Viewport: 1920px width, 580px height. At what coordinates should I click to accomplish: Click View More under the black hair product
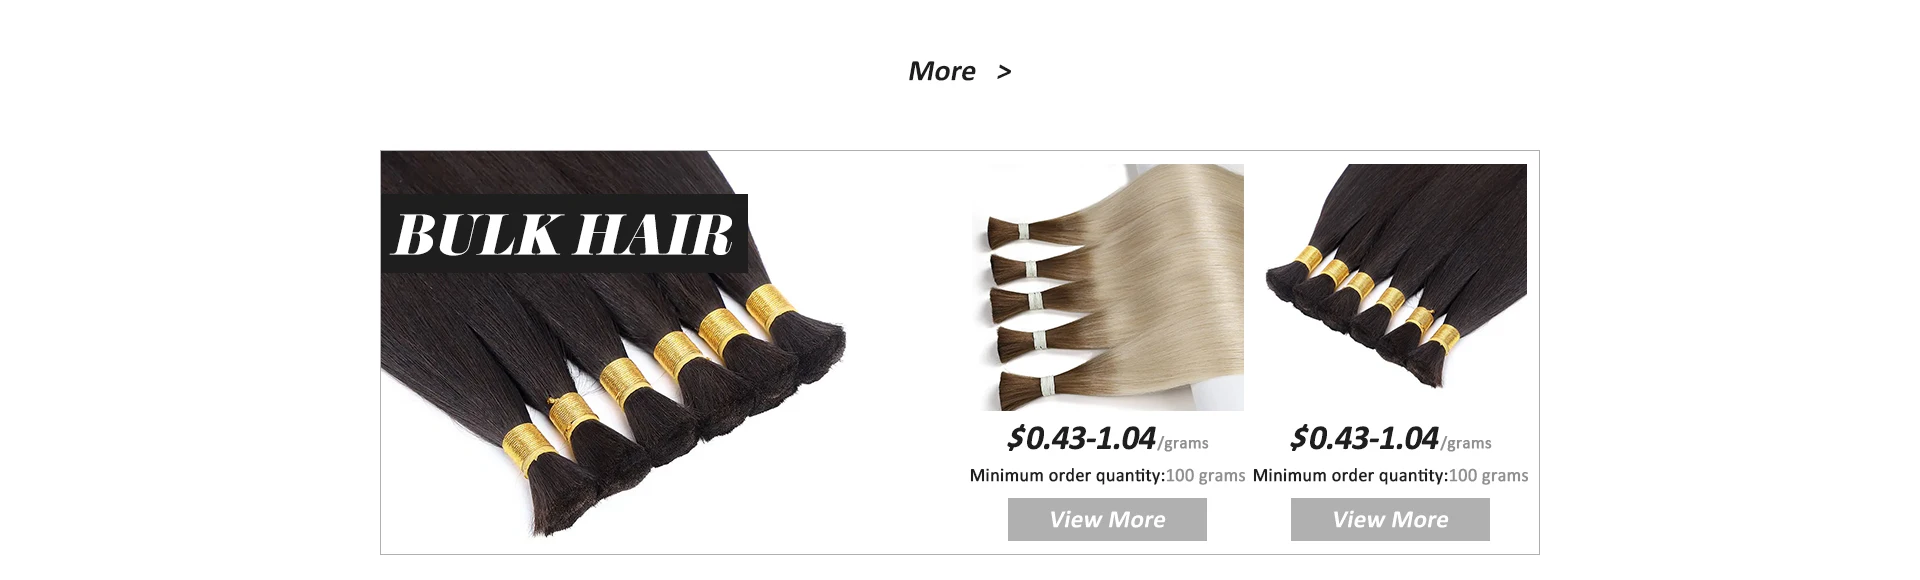1390,519
